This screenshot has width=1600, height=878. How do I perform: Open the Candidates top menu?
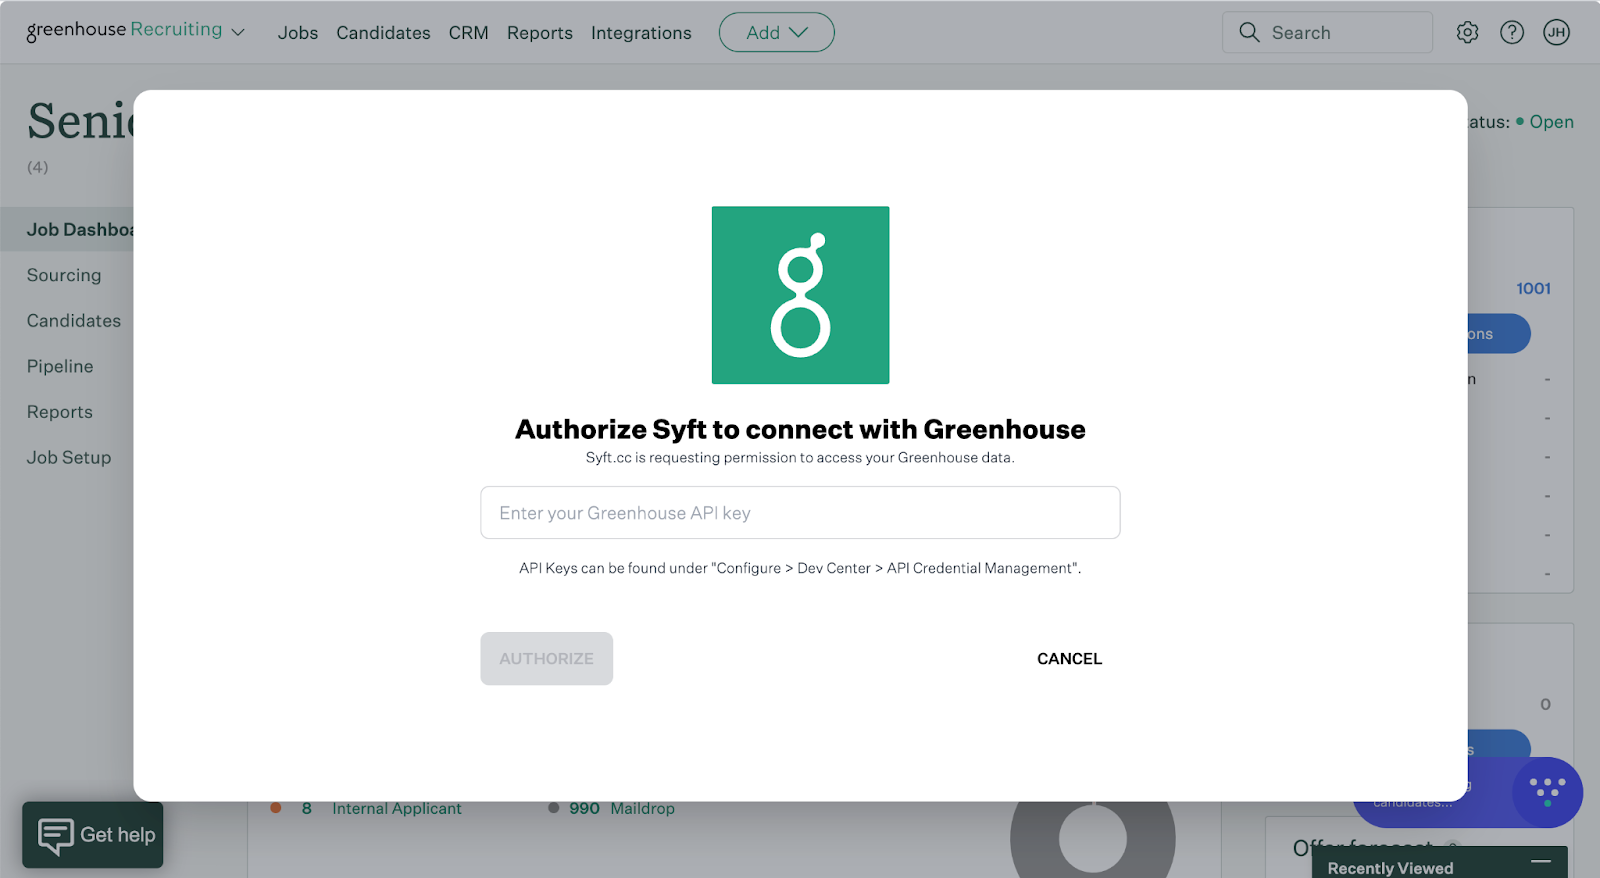click(x=383, y=33)
